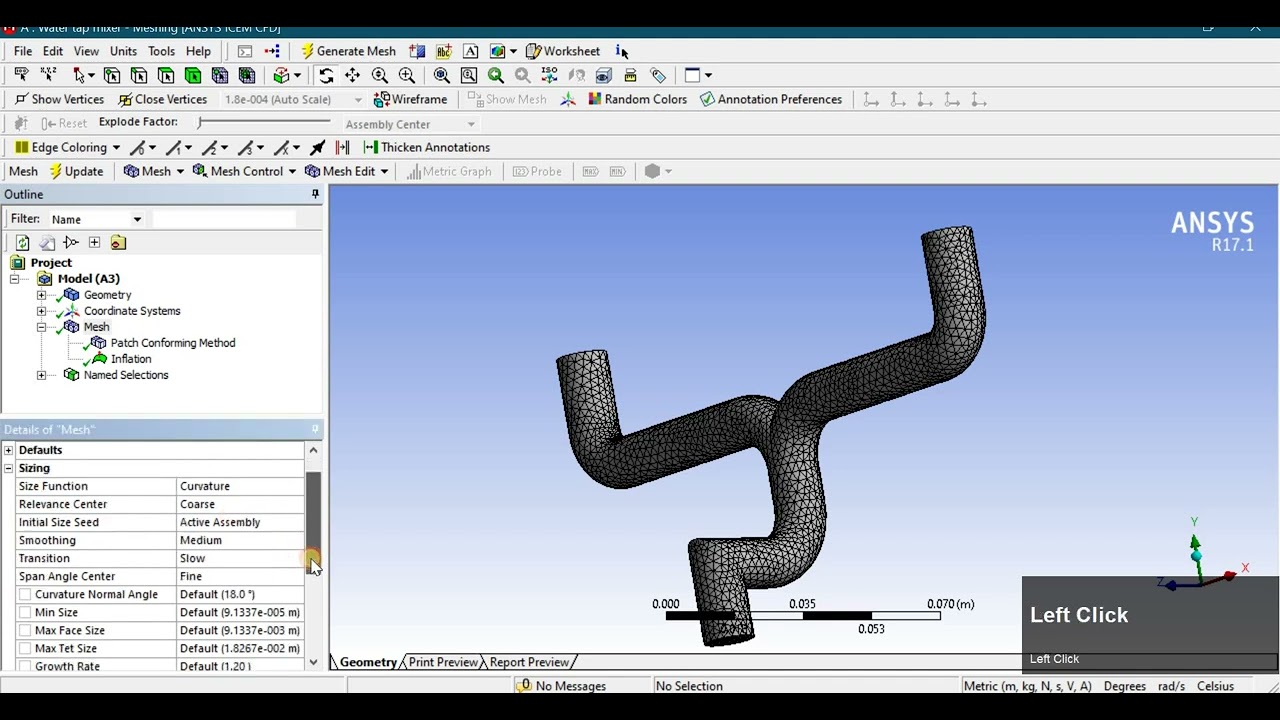
Task: Click the Look At view icon
Action: click(576, 75)
